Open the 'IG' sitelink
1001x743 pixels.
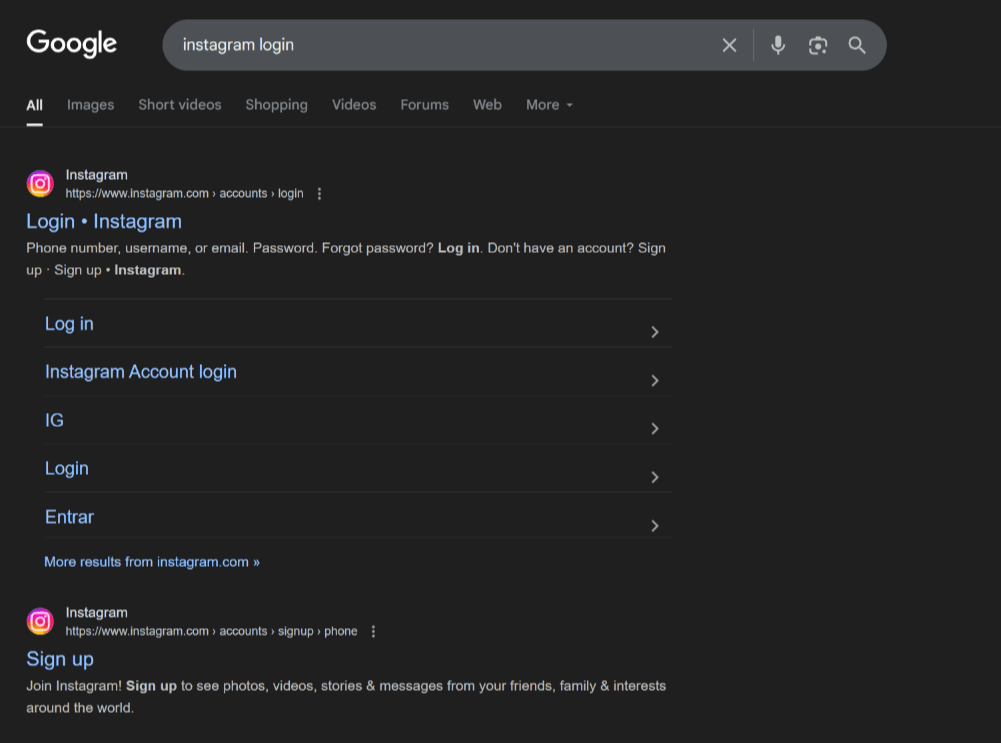tap(54, 420)
